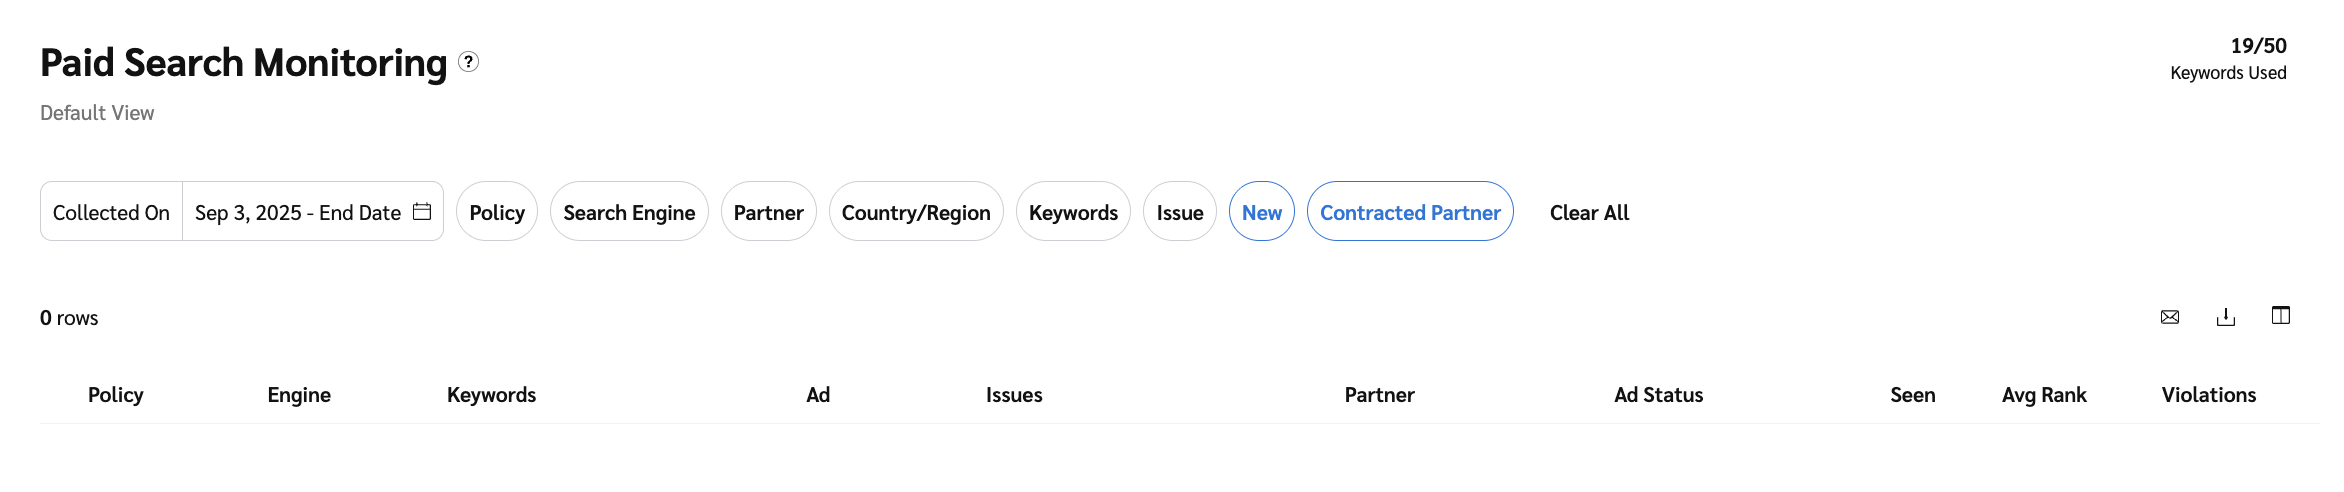Click the email report envelope icon

pos(2169,317)
